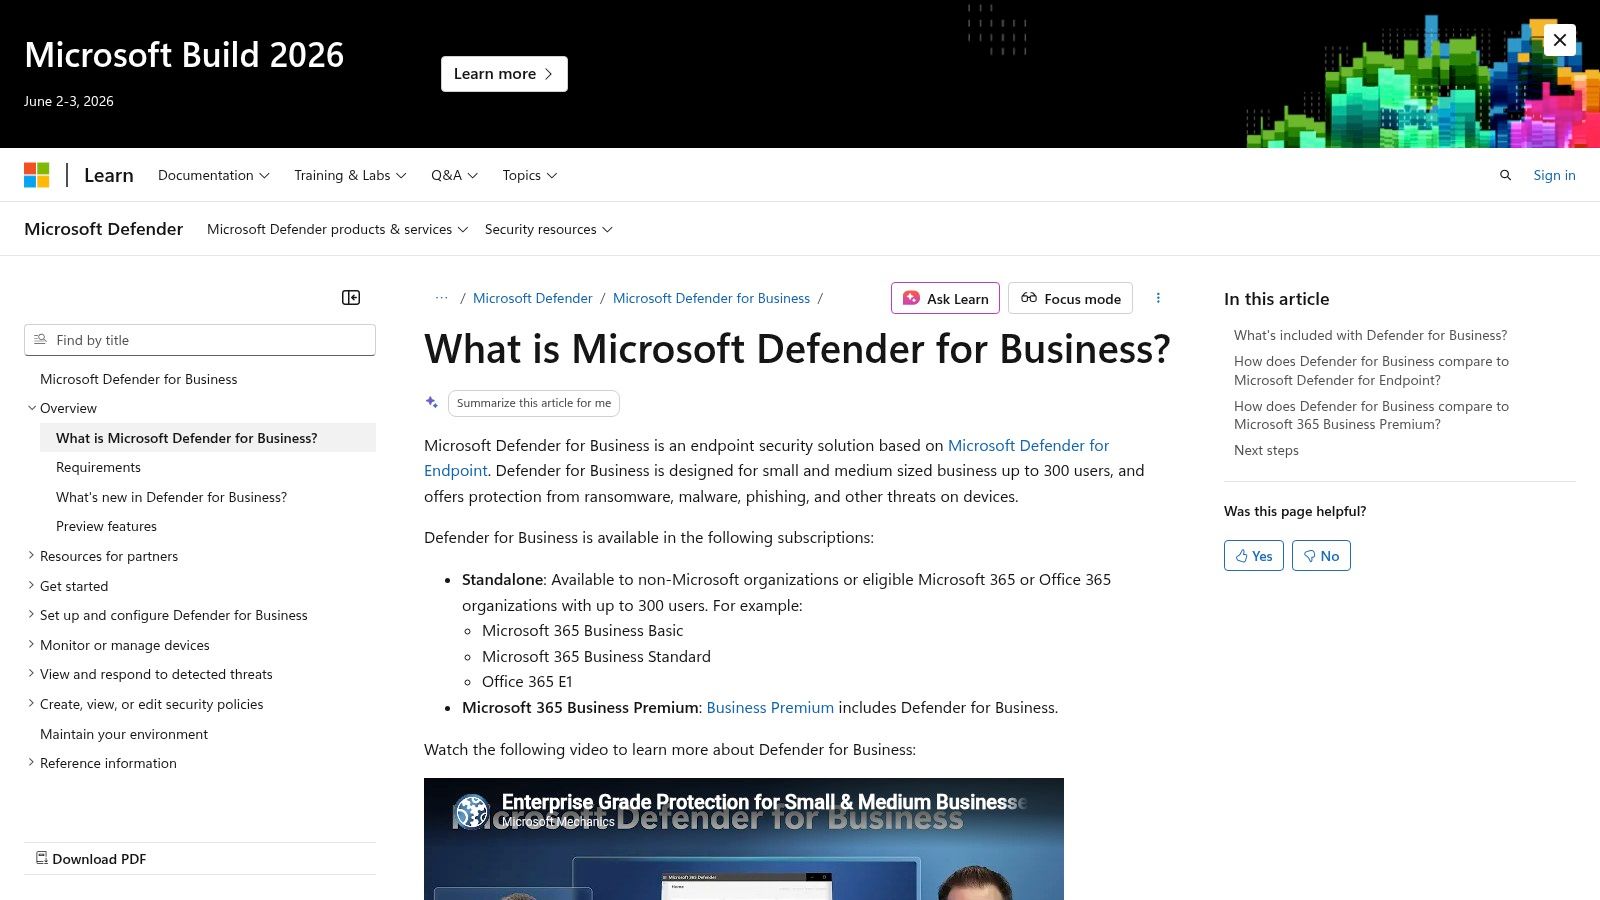The image size is (1600, 900).
Task: Collapse the Overview tree section
Action: tap(32, 408)
